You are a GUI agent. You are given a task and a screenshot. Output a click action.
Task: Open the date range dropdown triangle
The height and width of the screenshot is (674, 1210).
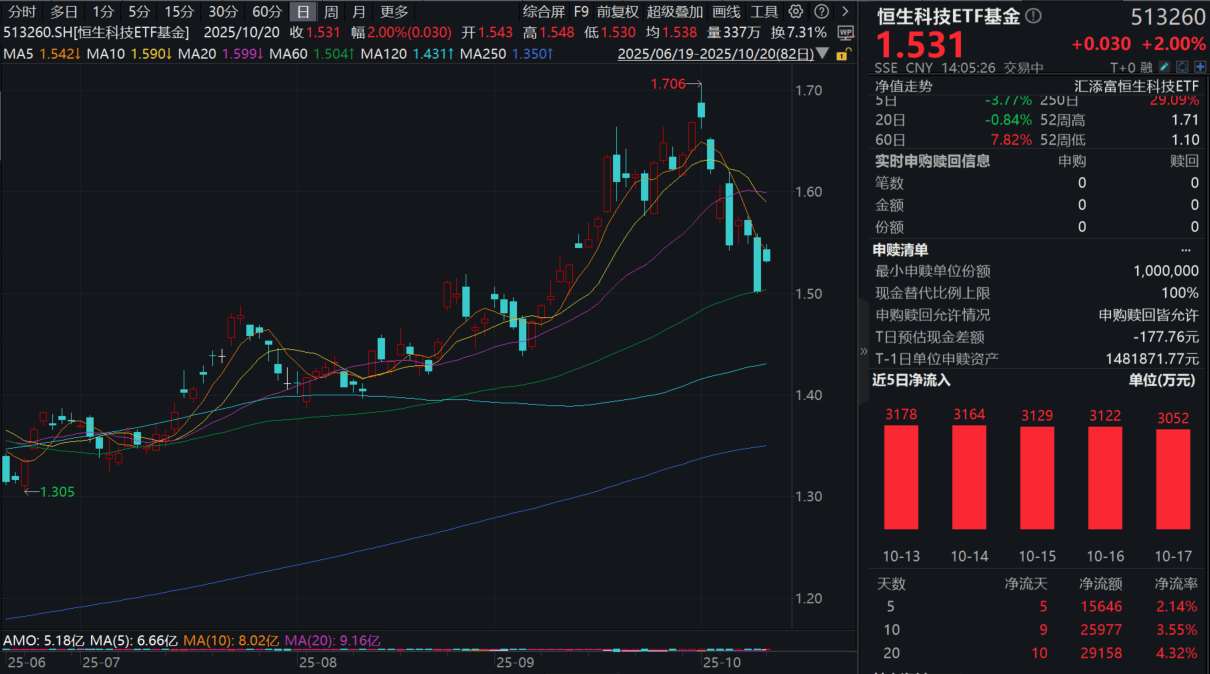(x=822, y=53)
